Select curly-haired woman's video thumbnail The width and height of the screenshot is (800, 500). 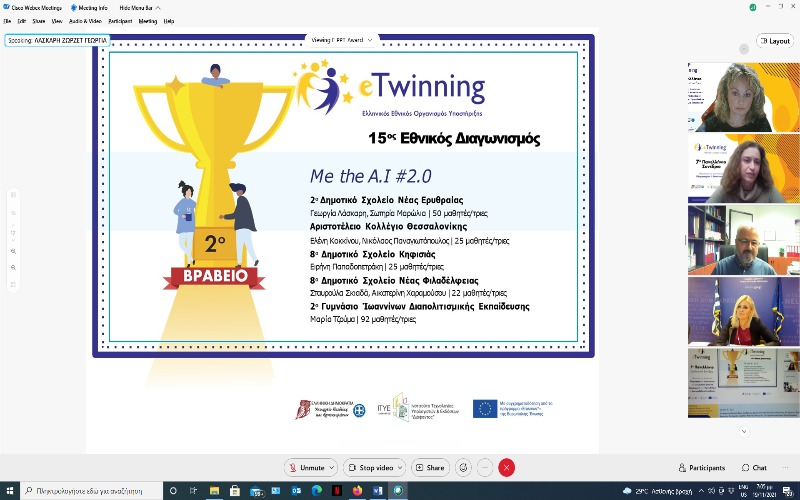(x=743, y=97)
